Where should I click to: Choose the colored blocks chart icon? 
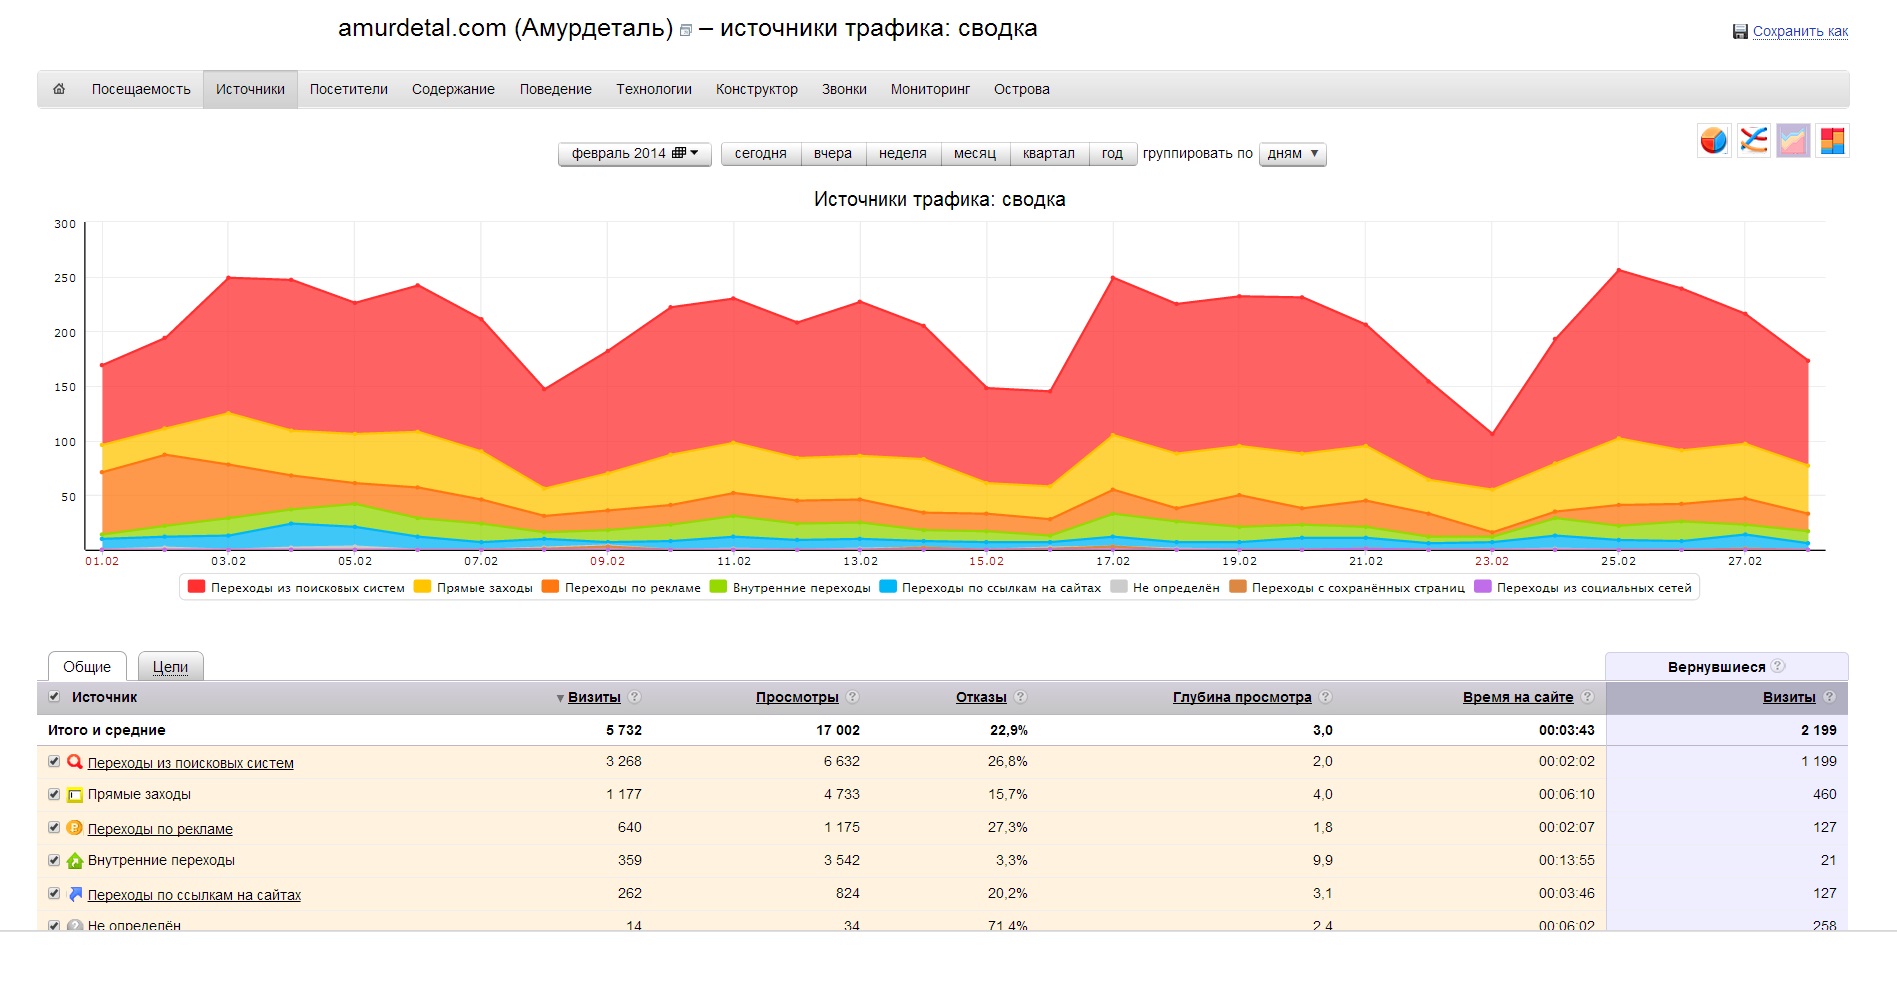1832,141
